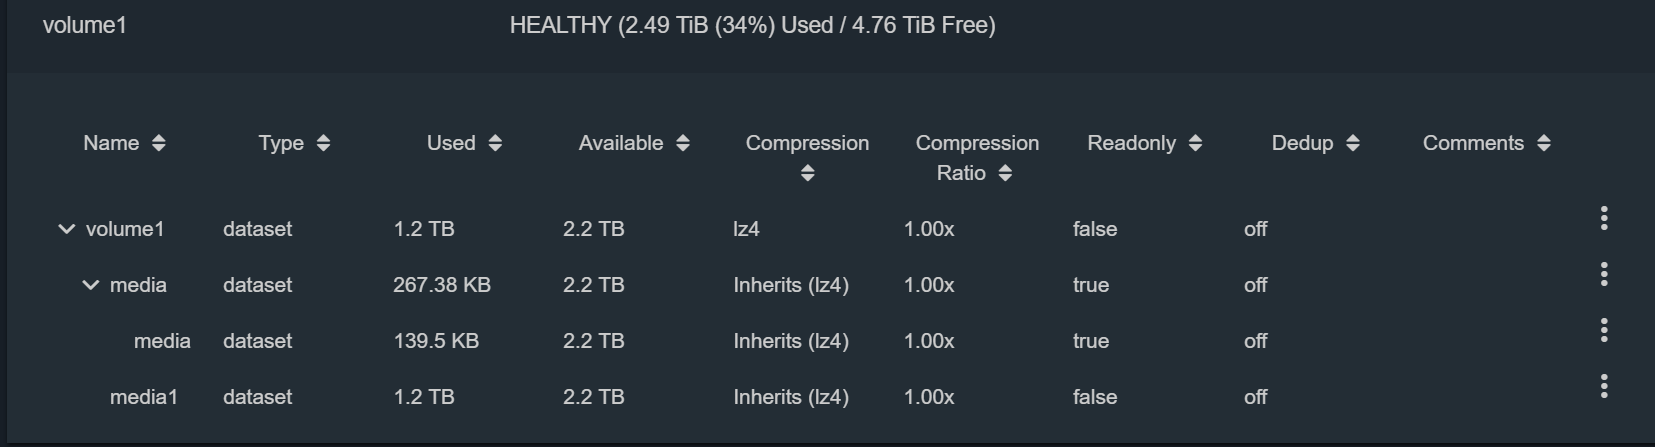Image resolution: width=1655 pixels, height=447 pixels.
Task: Sort by Comments column arrows
Action: pos(1544,143)
